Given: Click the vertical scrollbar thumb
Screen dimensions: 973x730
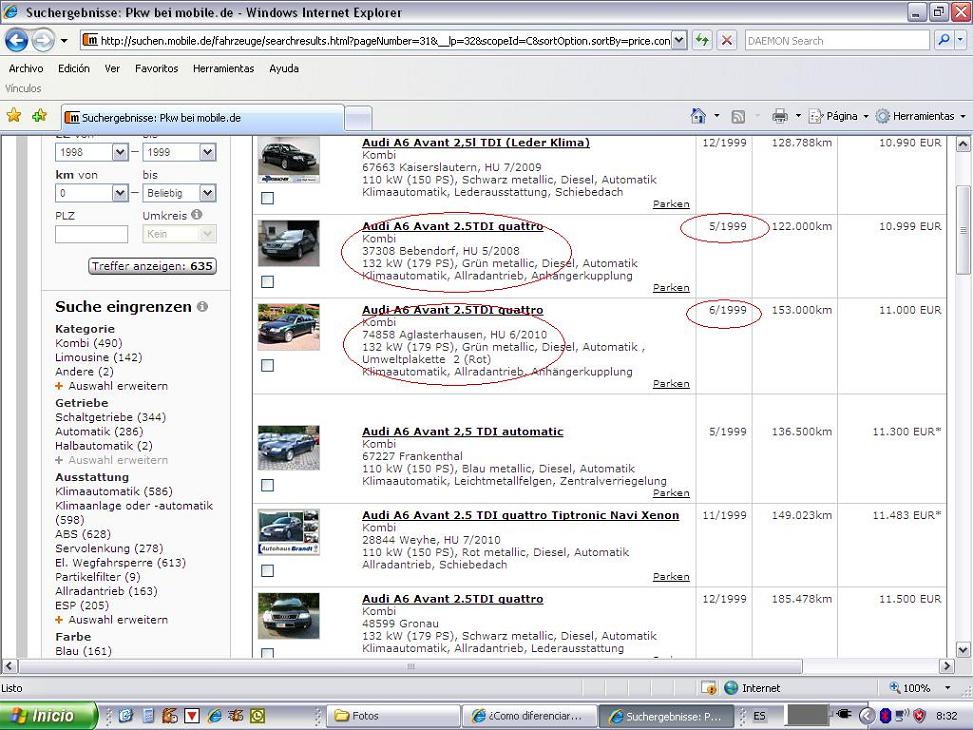Looking at the screenshot, I should coord(962,230).
